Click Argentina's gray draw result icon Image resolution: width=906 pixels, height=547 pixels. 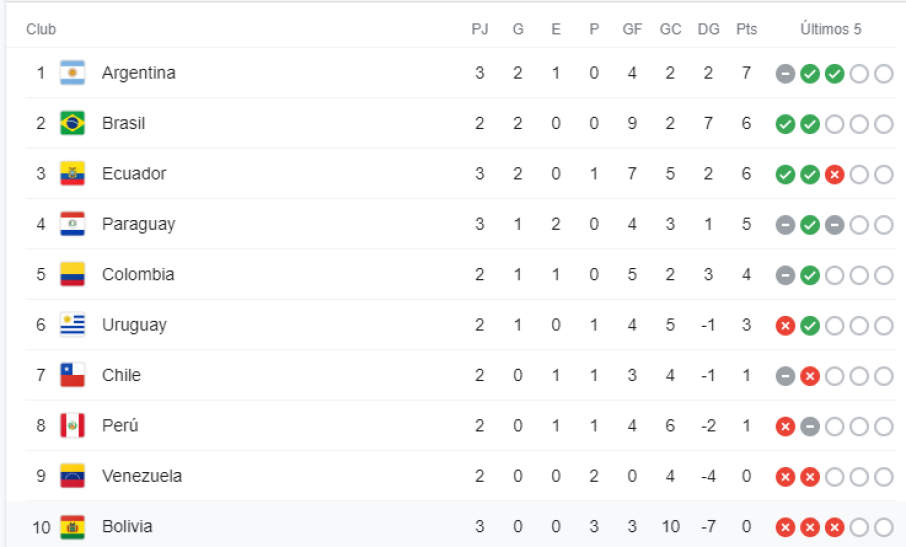pyautogui.click(x=785, y=73)
